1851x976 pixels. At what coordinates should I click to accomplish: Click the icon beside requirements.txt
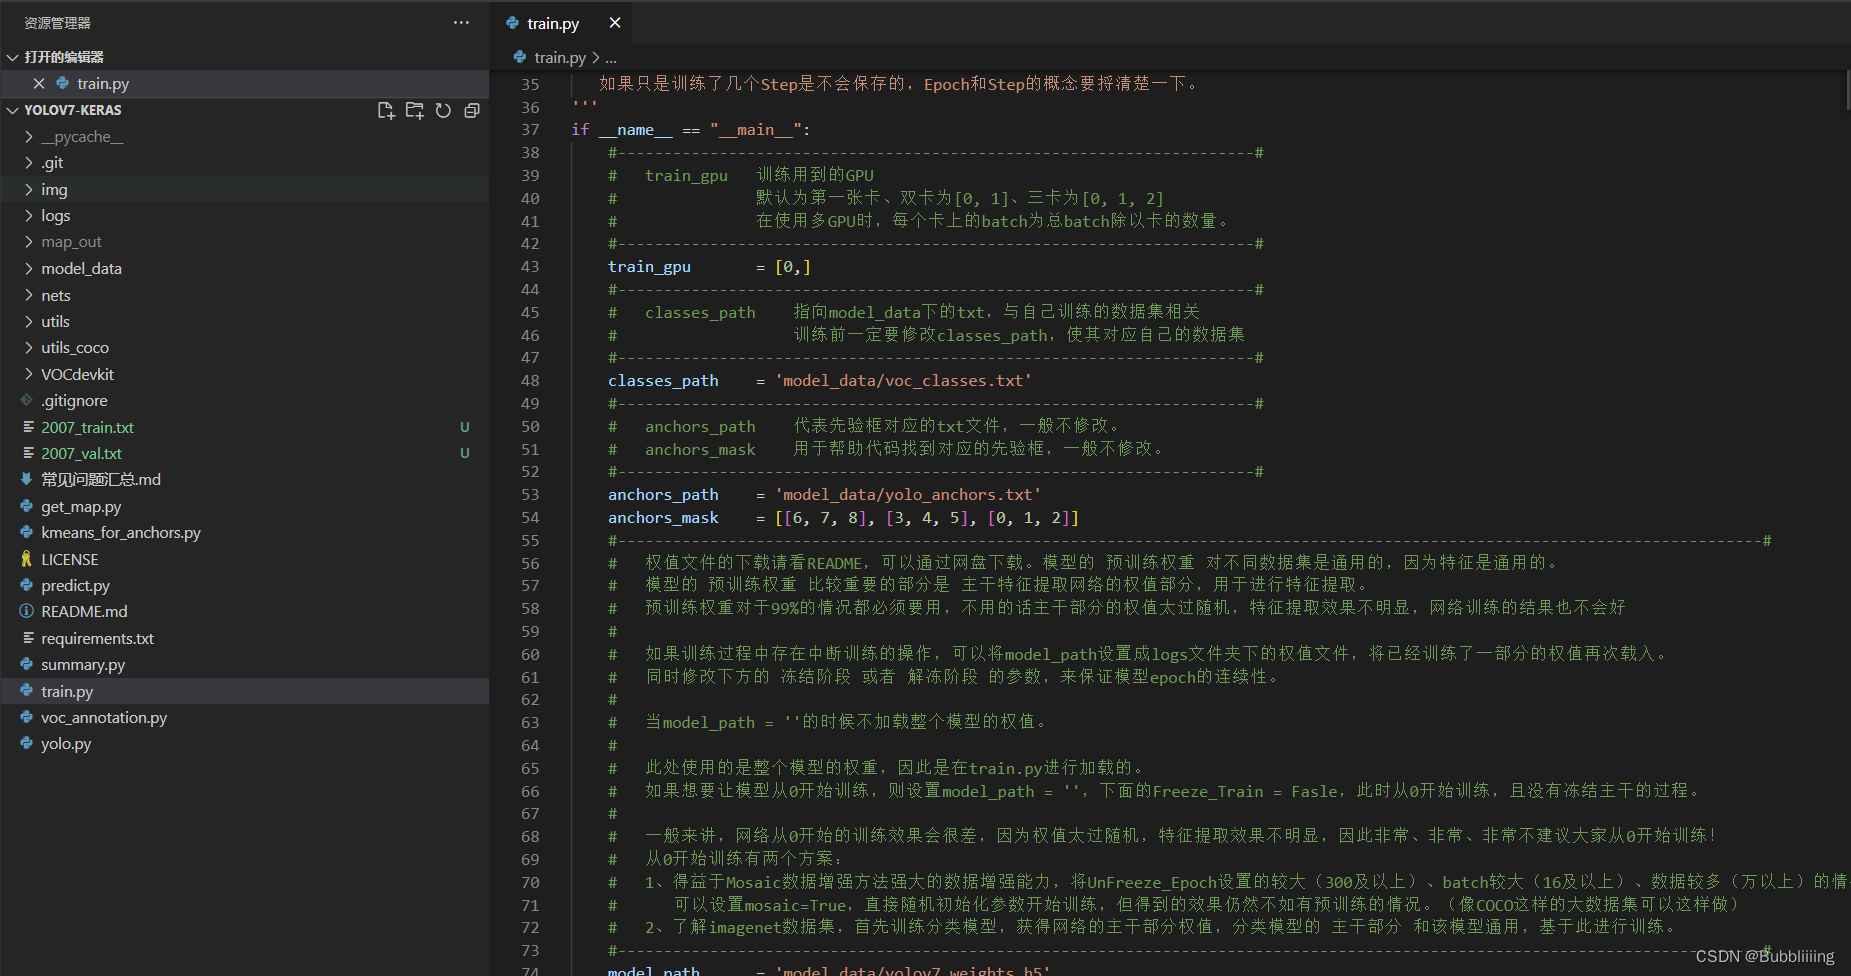pos(28,638)
